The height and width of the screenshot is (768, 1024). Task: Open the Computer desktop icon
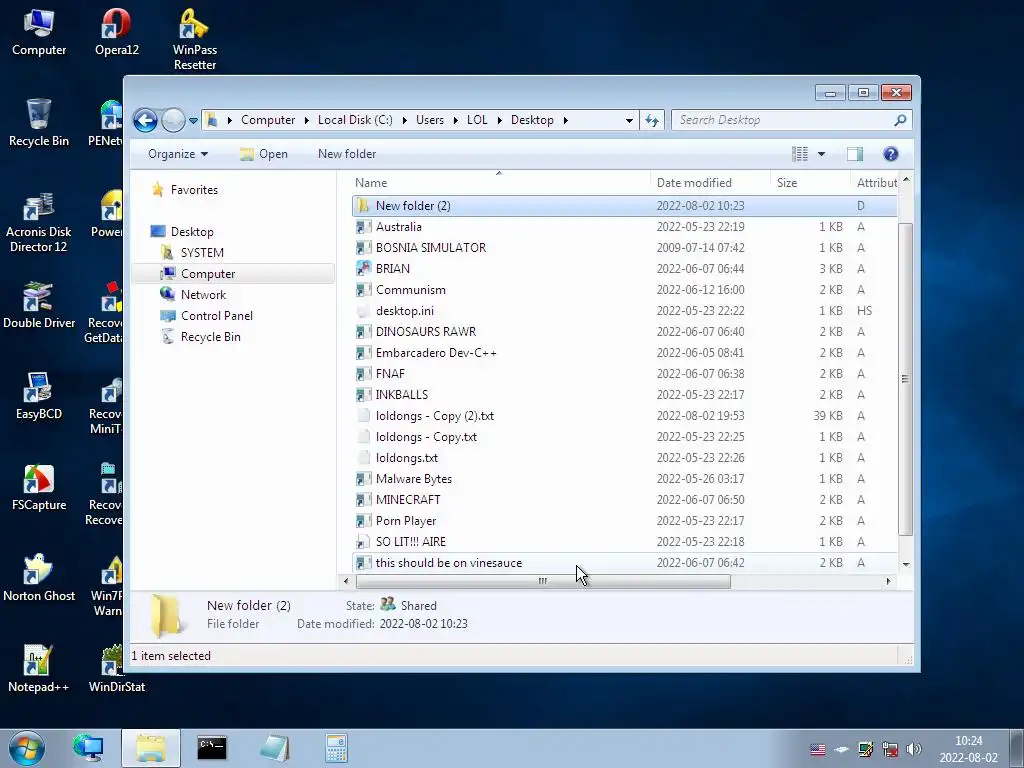[39, 32]
